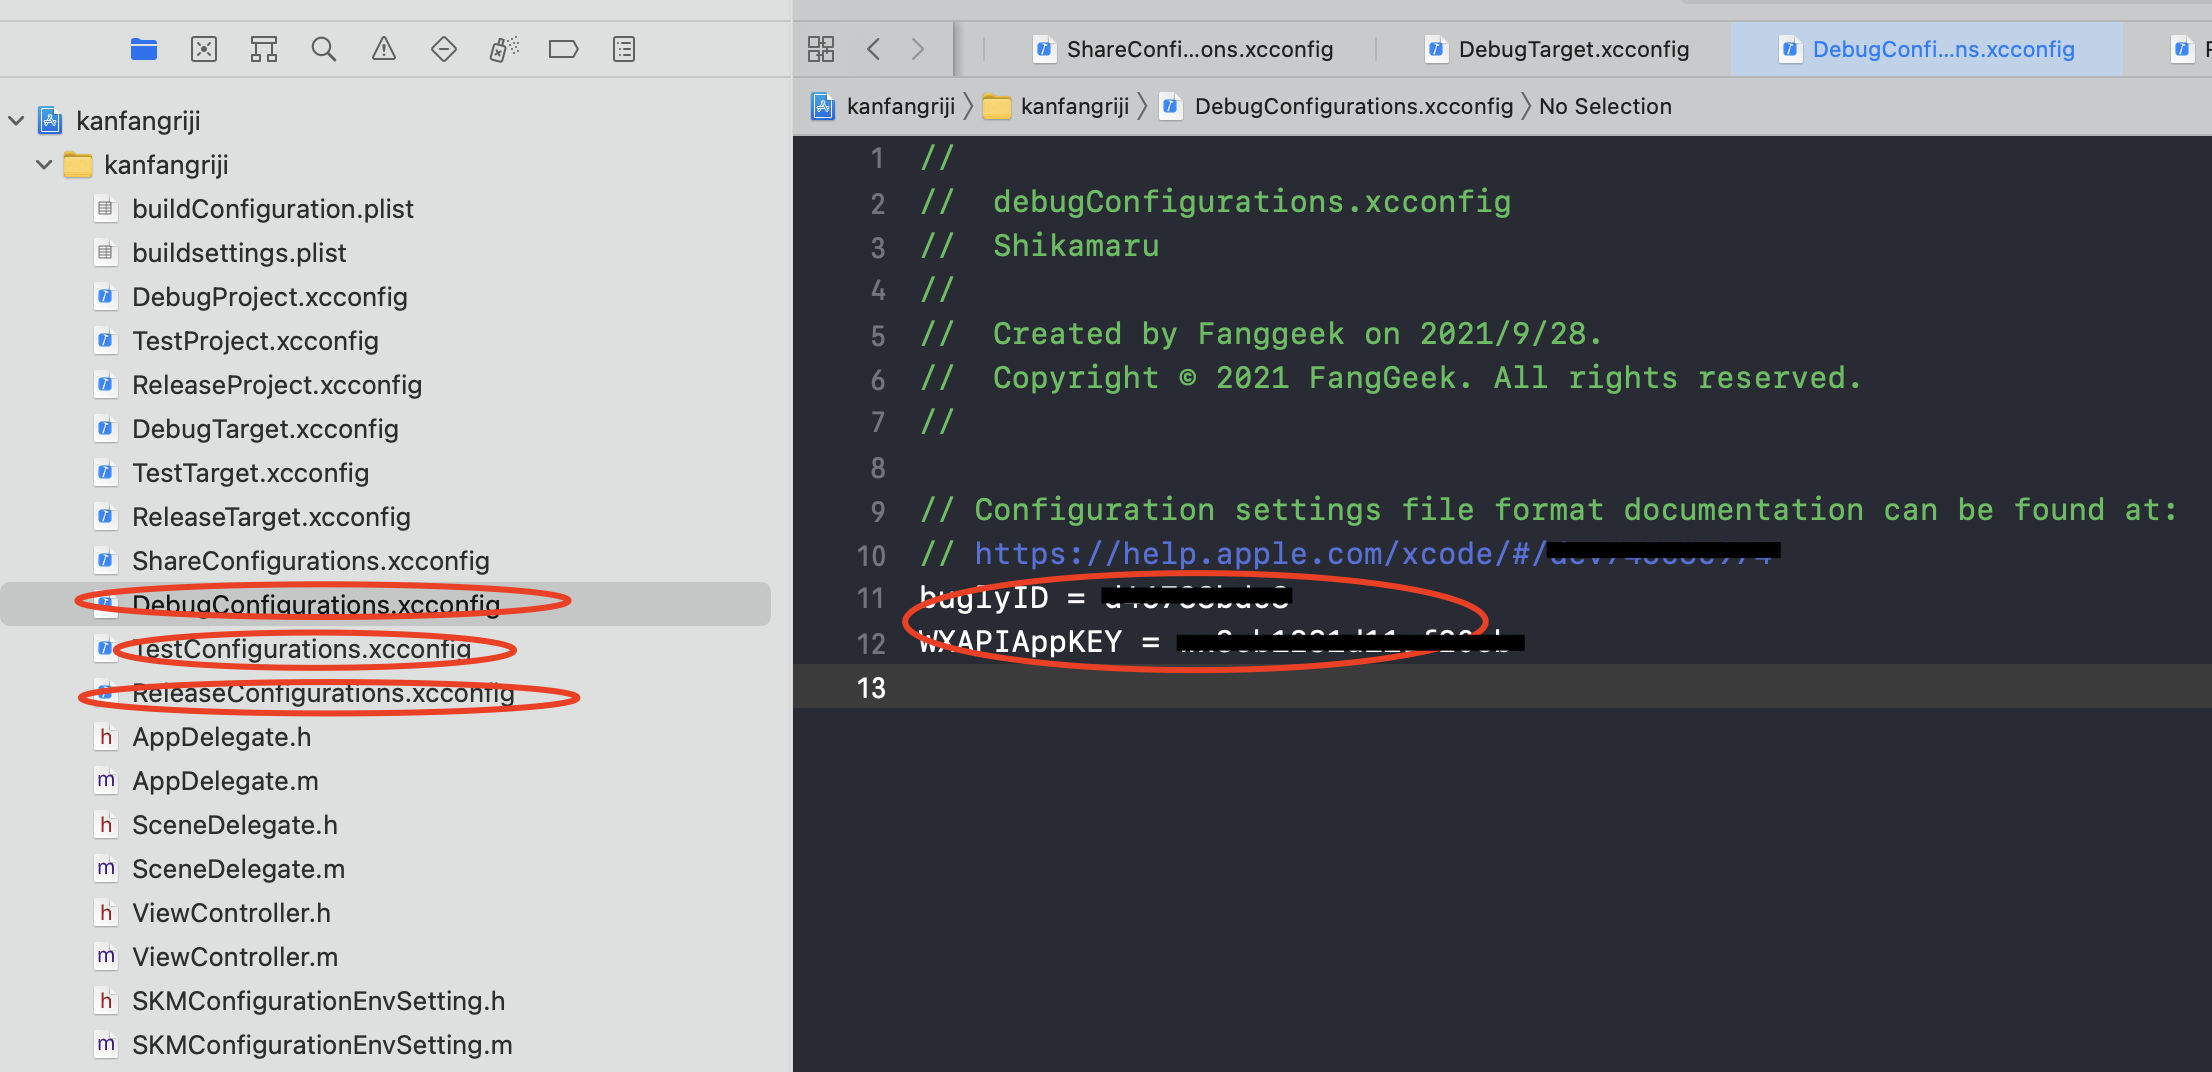
Task: Switch to the Debug navigator icon
Action: [504, 49]
